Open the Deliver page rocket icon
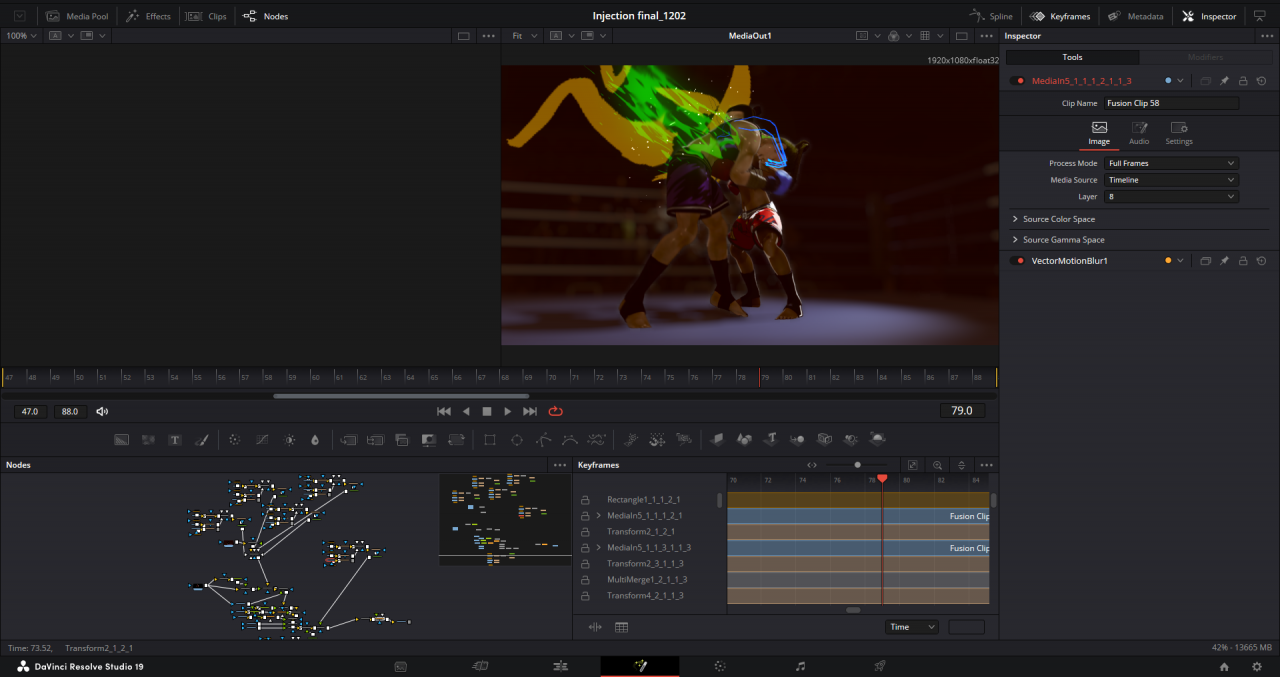This screenshot has height=677, width=1280. [880, 666]
